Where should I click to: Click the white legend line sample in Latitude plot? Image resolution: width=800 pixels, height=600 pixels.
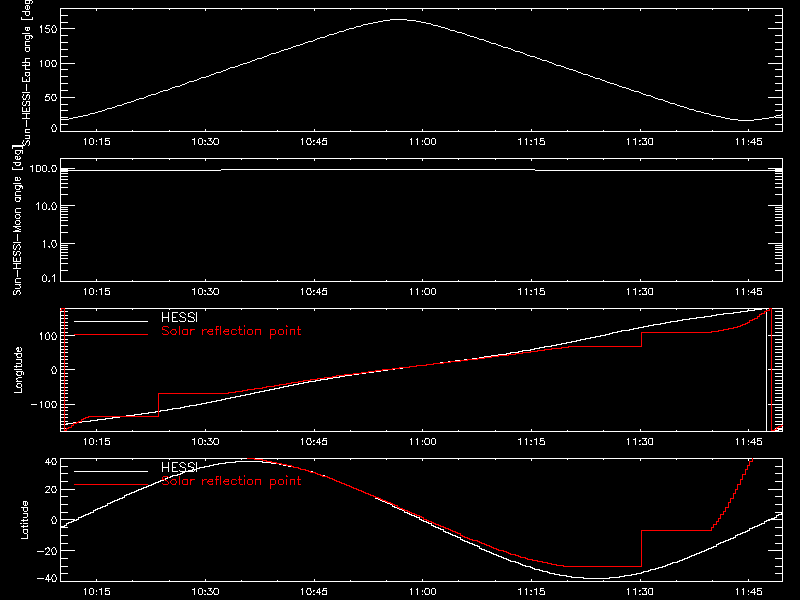111,471
